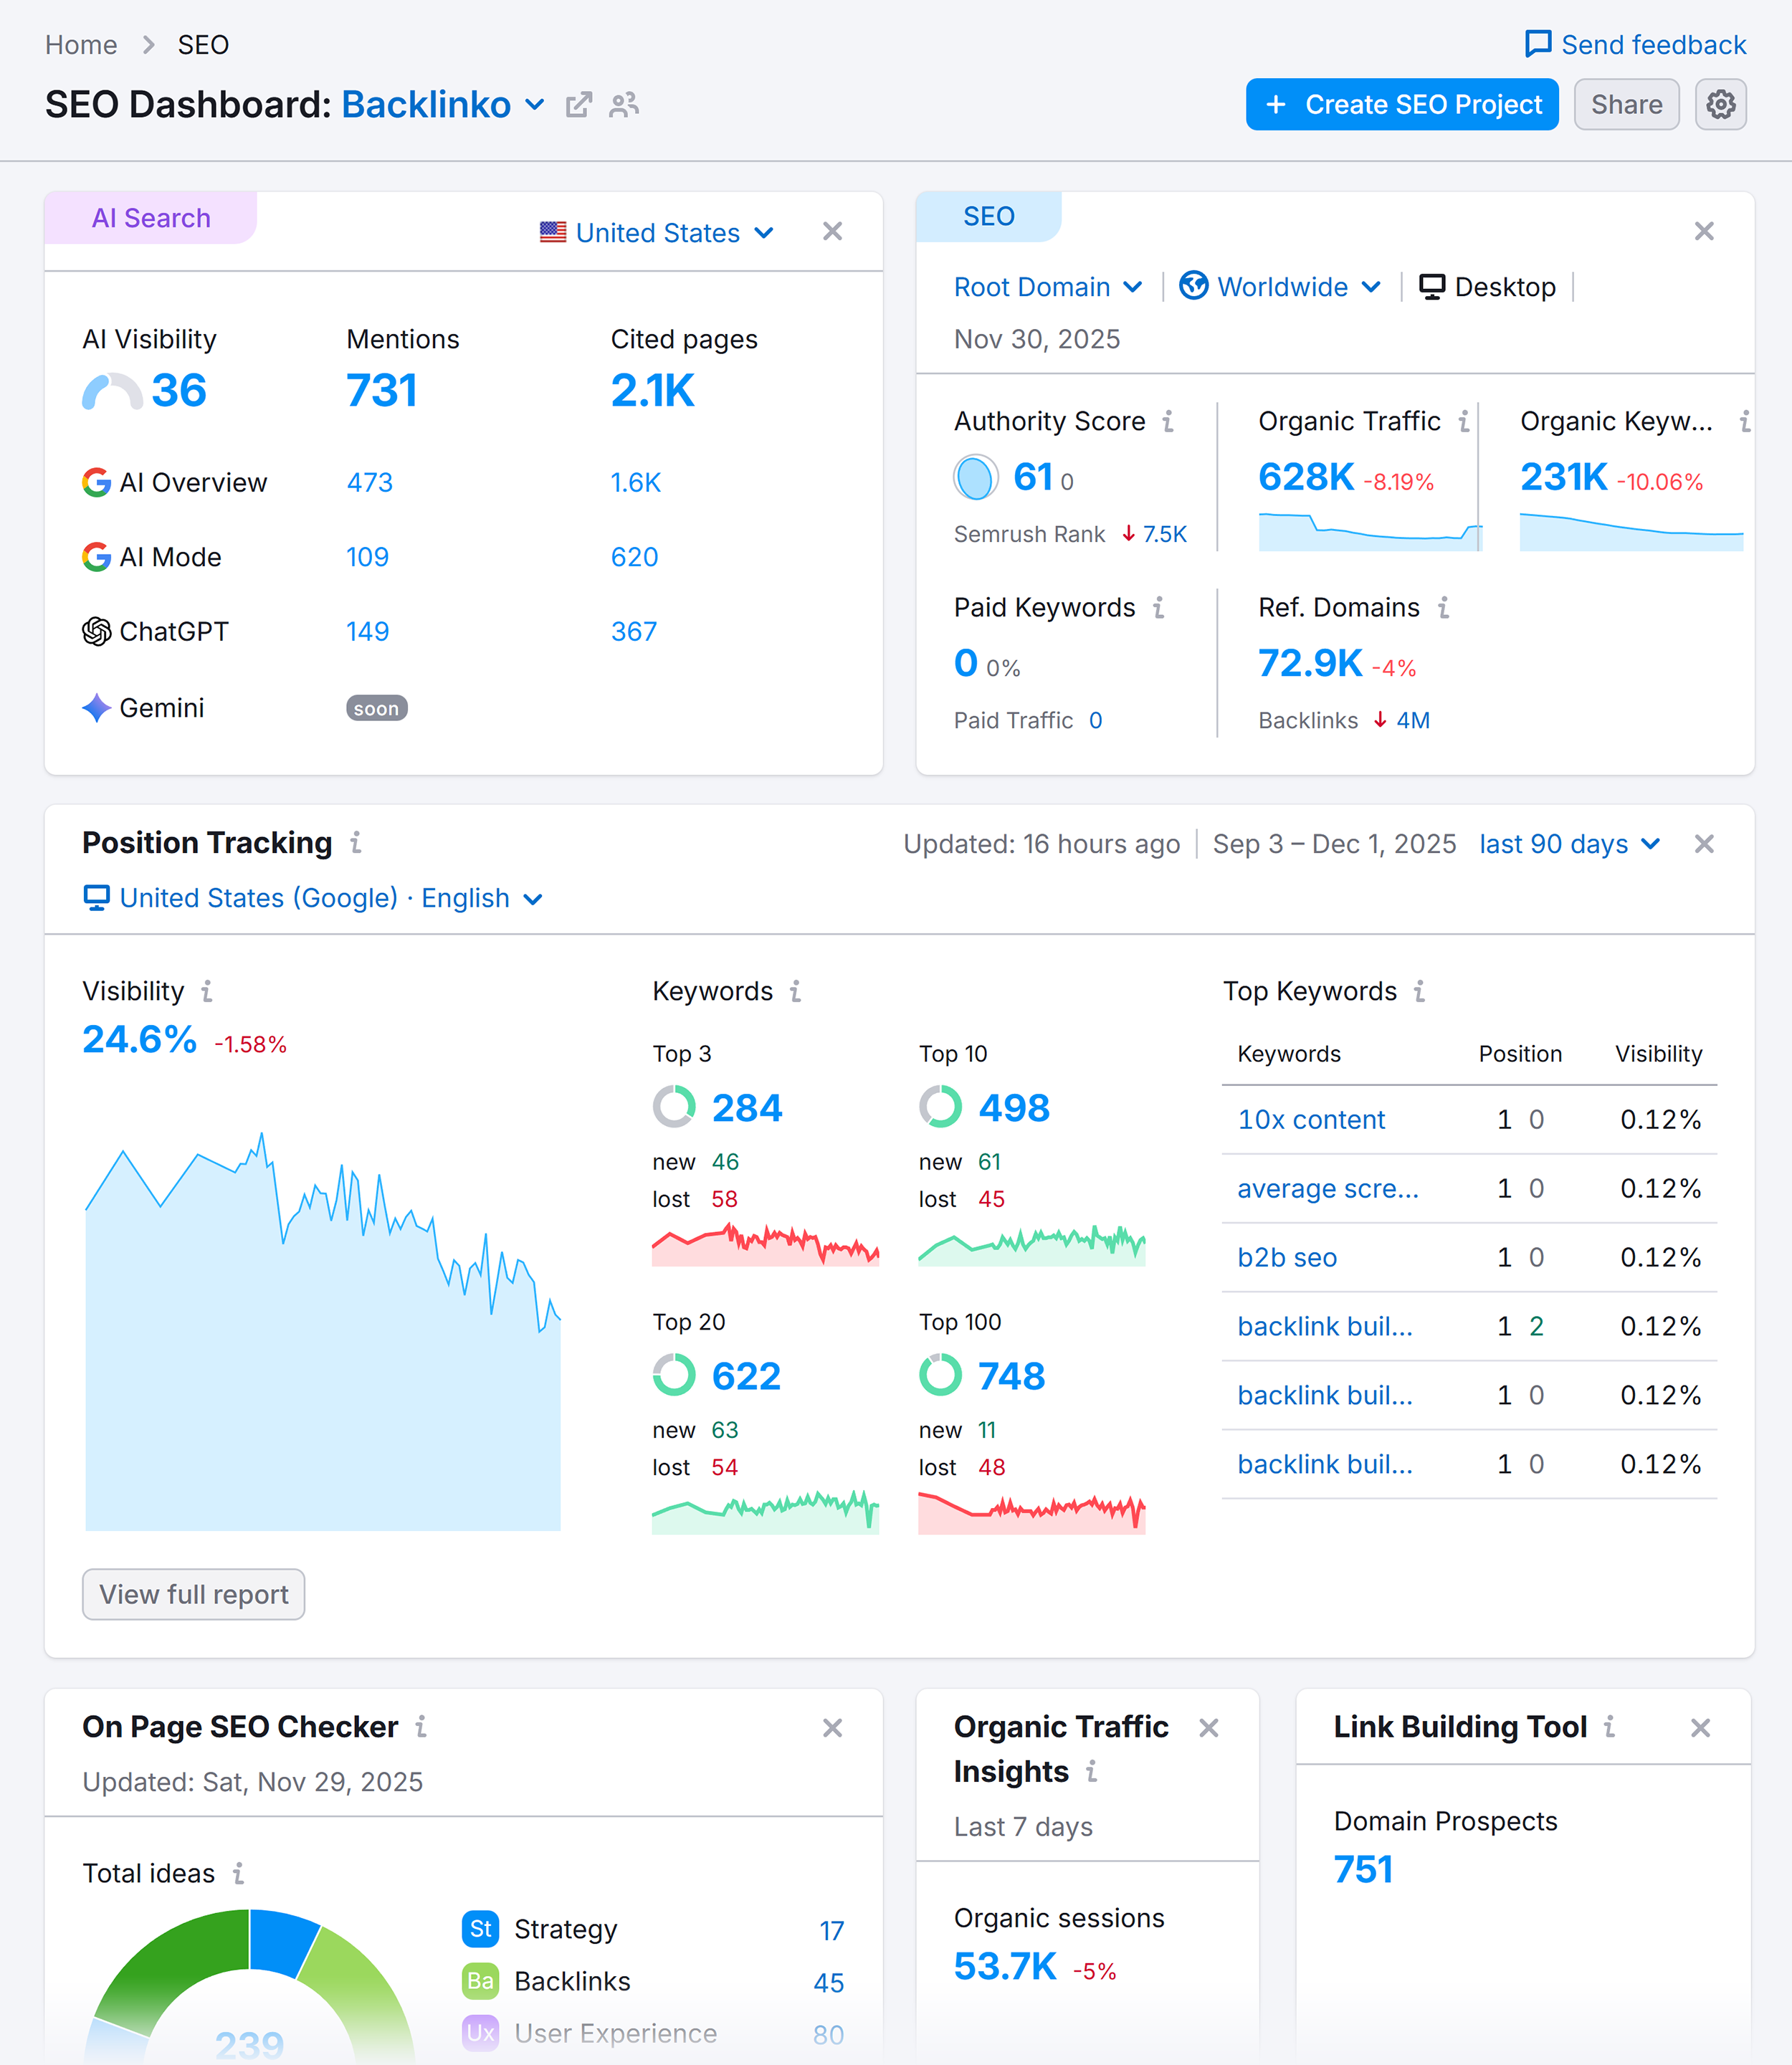The width and height of the screenshot is (1792, 2065).
Task: Navigate to Home via the breadcrumb
Action: click(81, 44)
